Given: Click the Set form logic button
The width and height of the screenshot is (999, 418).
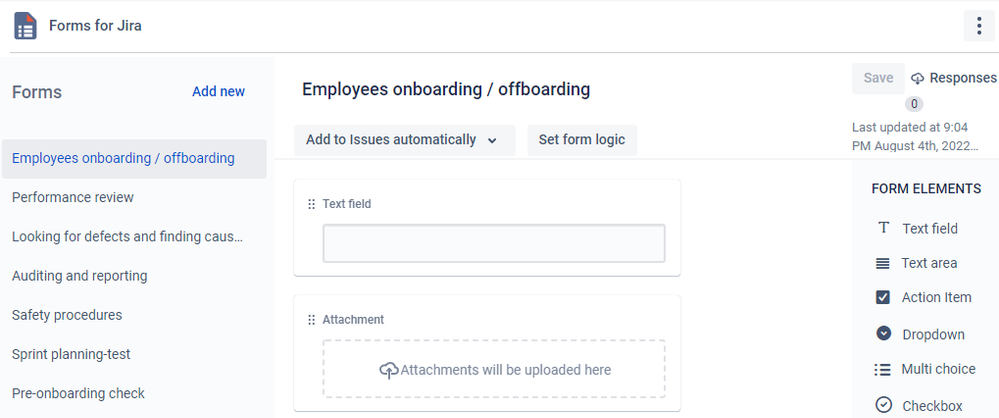Looking at the screenshot, I should (x=582, y=140).
